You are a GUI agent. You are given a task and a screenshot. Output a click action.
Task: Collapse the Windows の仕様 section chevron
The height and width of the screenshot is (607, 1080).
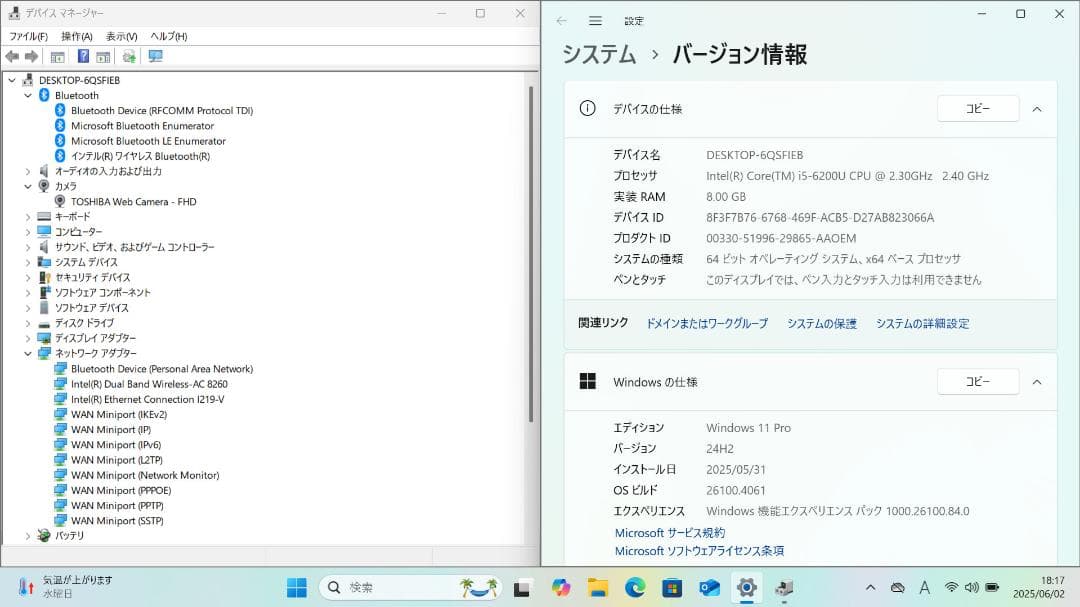(1035, 381)
